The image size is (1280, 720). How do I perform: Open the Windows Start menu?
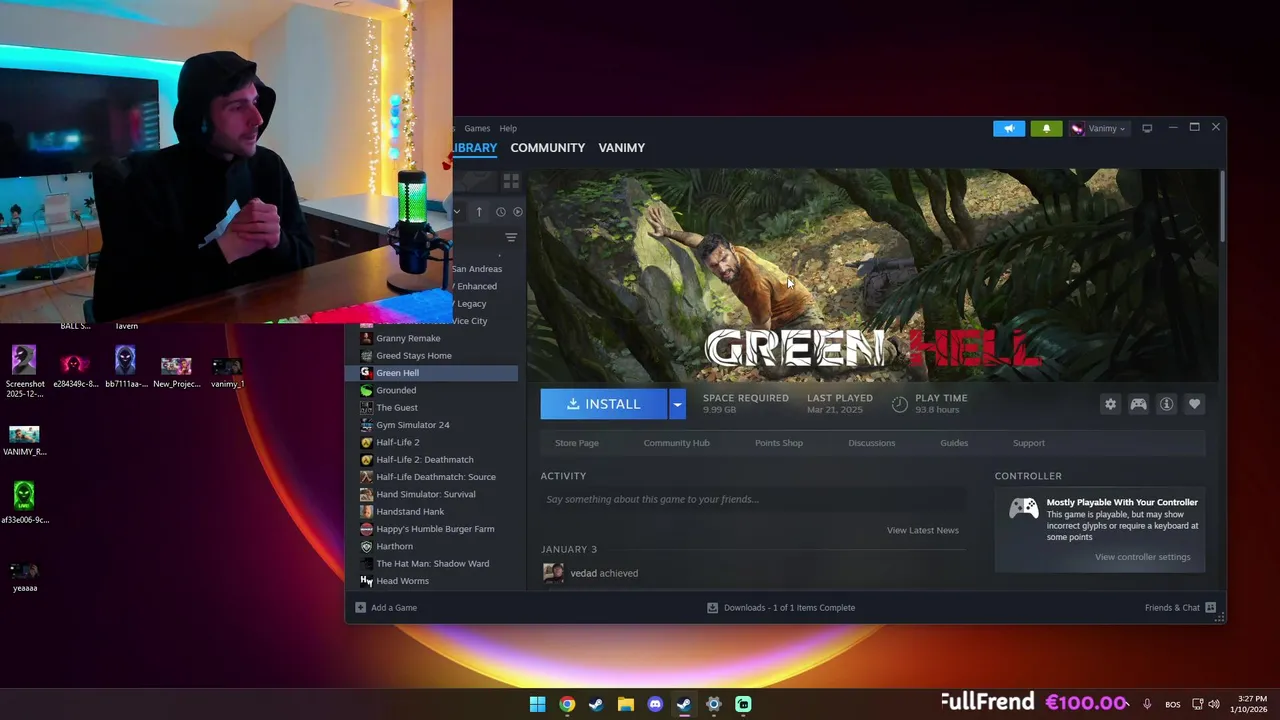point(537,704)
